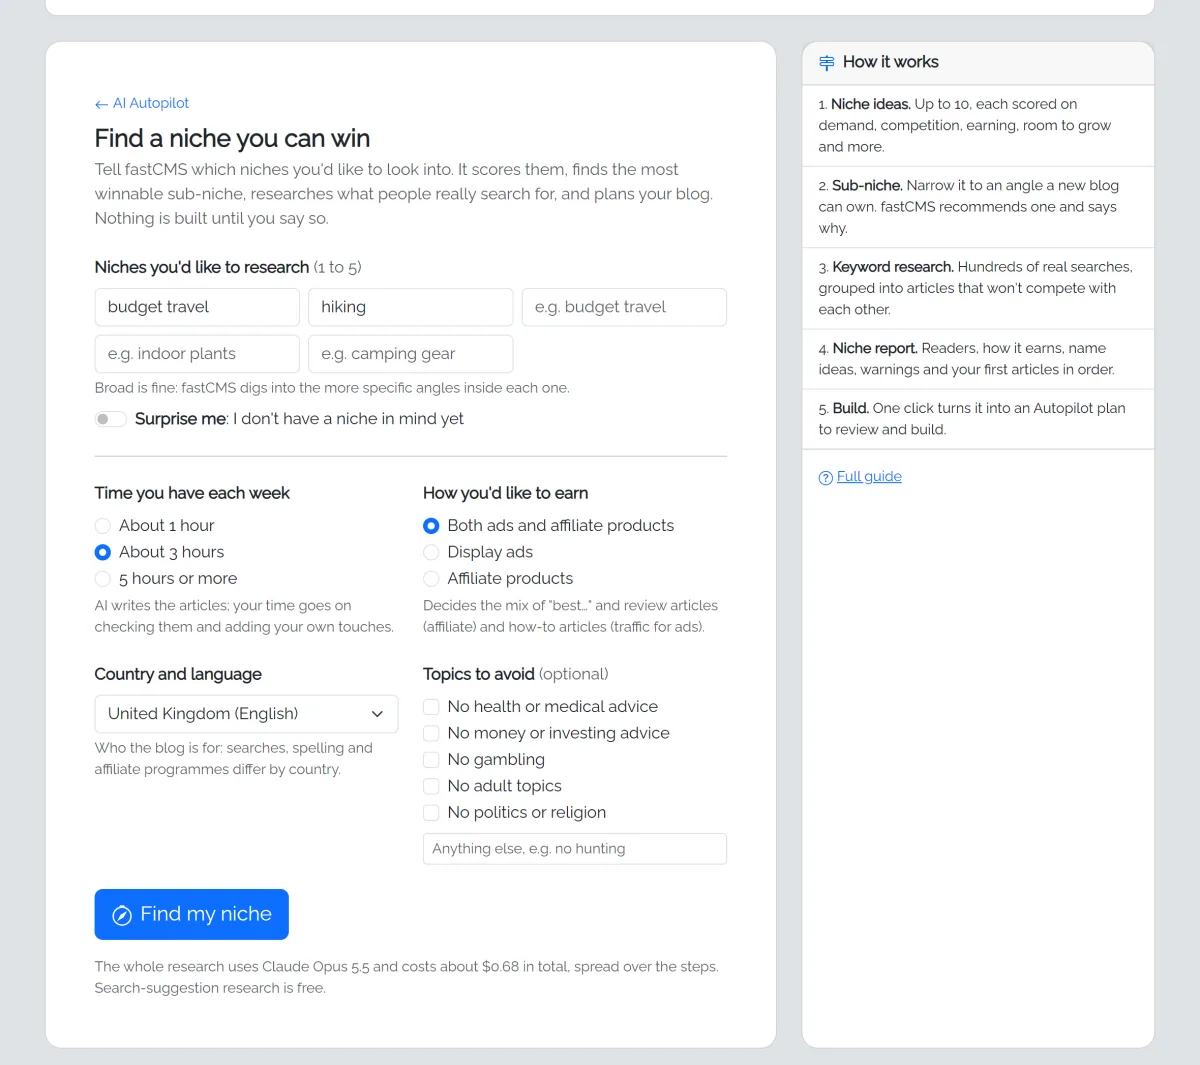Screen dimensions: 1200x1065
Task: Click the "How you'd like to earn" label
Action: click(505, 493)
